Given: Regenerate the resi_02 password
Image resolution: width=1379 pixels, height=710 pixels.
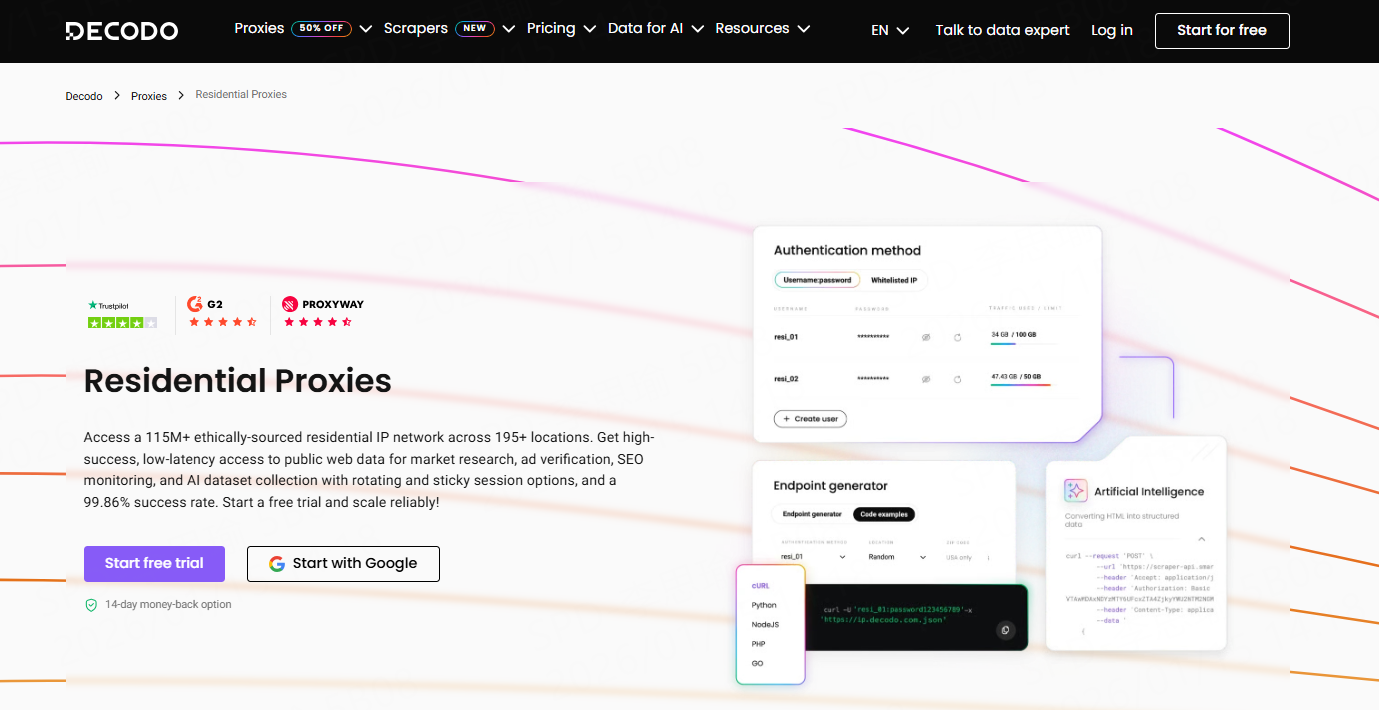Looking at the screenshot, I should click(x=957, y=380).
